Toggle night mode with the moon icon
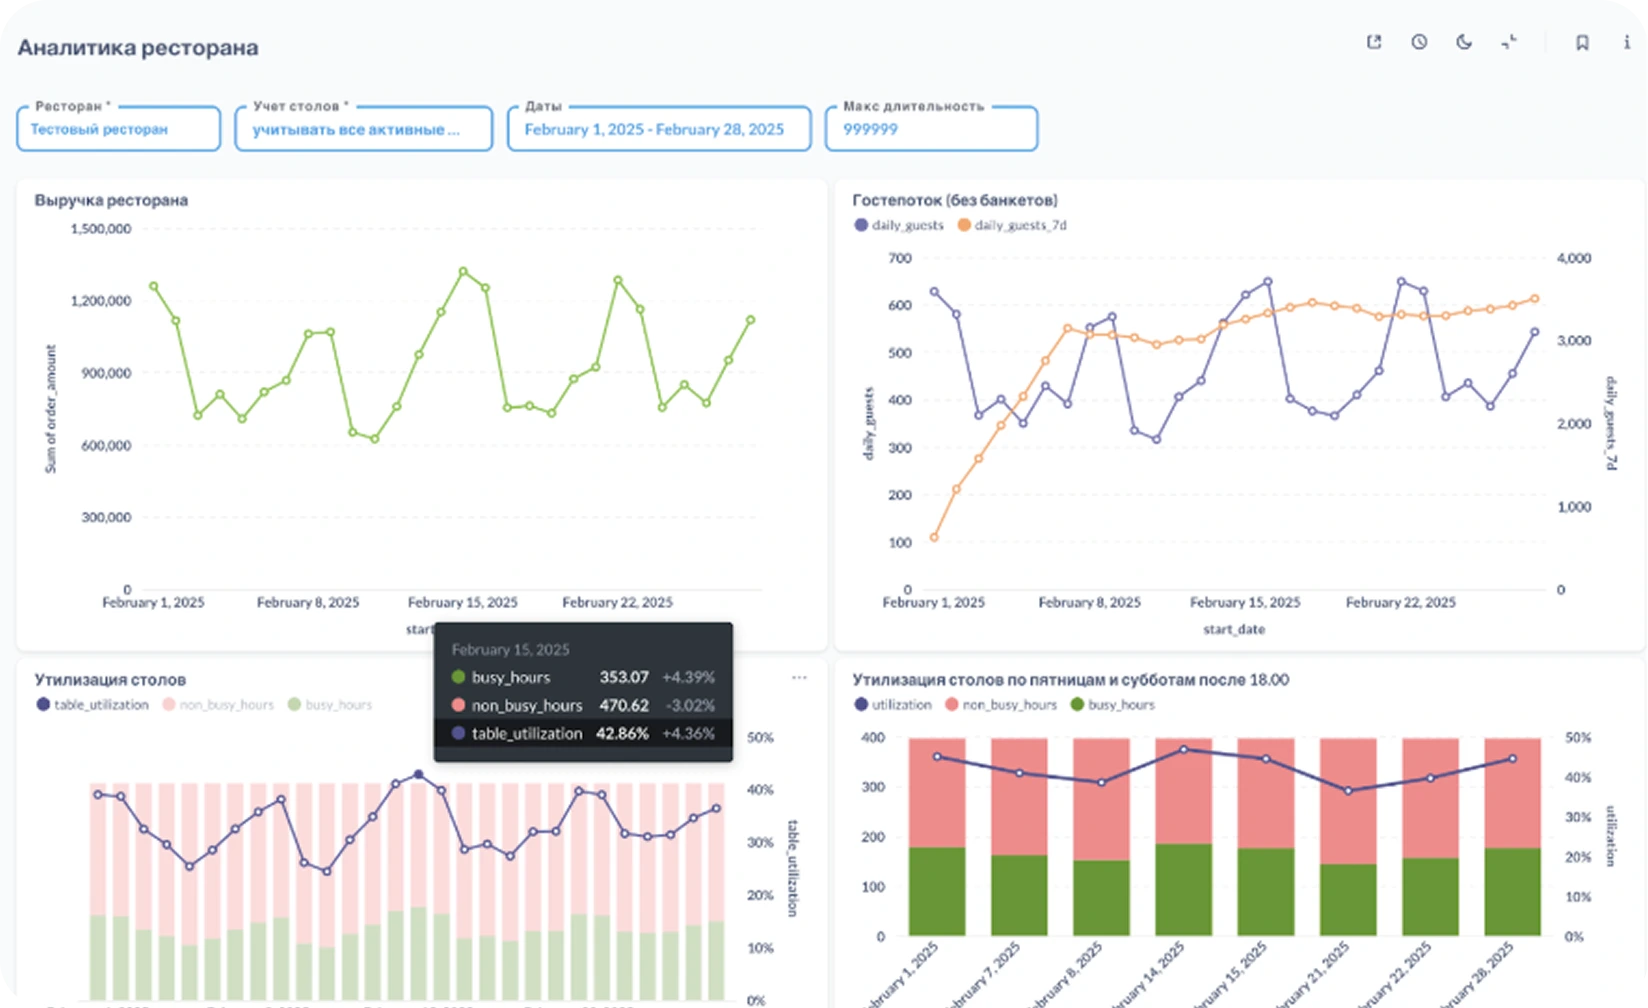This screenshot has width=1648, height=1008. pyautogui.click(x=1464, y=42)
